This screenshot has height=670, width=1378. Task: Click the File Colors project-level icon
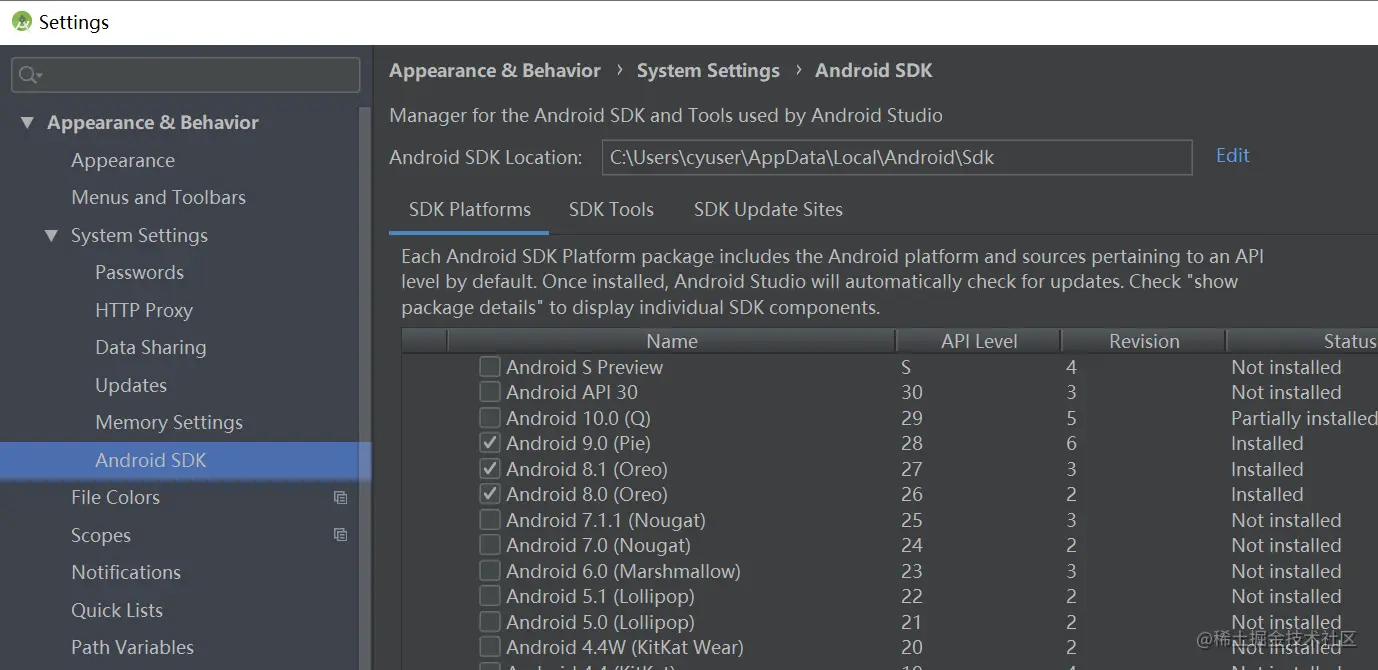click(340, 498)
